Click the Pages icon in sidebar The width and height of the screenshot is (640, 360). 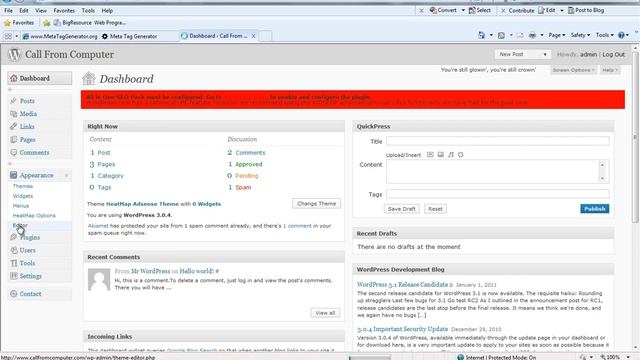[x=13, y=139]
